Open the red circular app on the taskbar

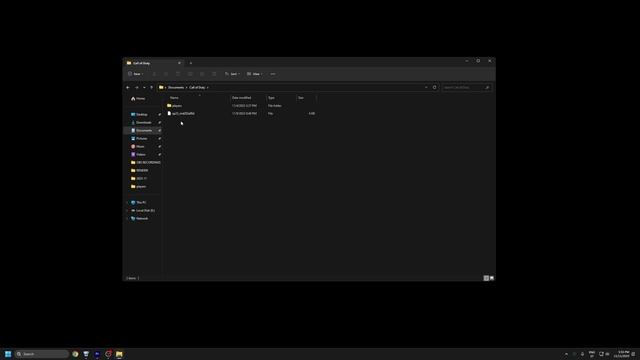pyautogui.click(x=108, y=354)
